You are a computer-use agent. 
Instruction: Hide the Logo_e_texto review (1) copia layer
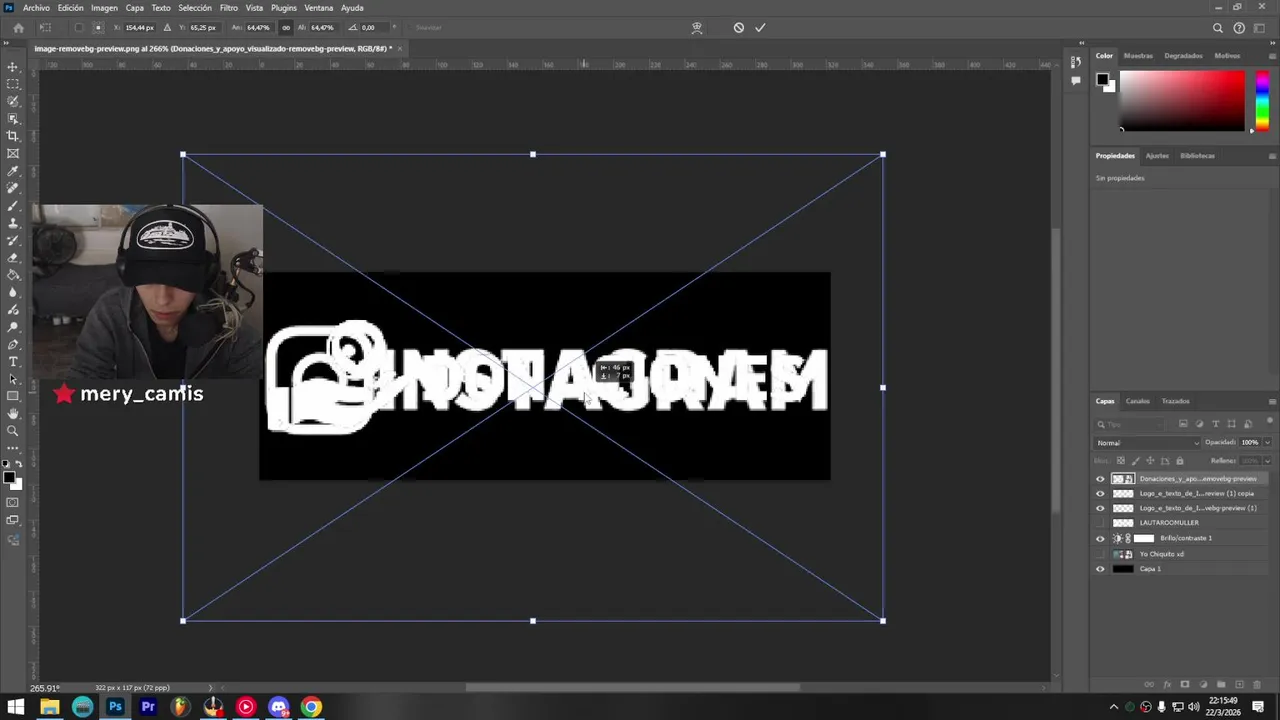click(x=1101, y=494)
